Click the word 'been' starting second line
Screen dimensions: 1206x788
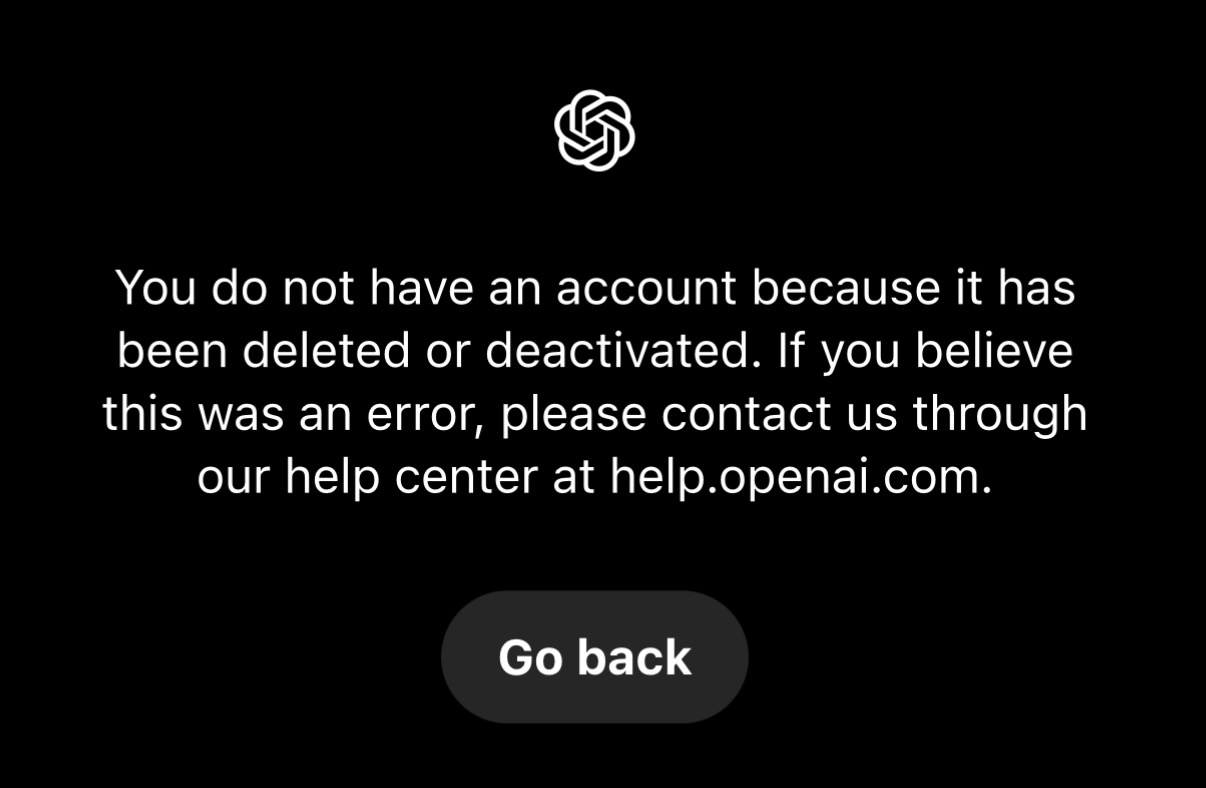[x=173, y=351]
